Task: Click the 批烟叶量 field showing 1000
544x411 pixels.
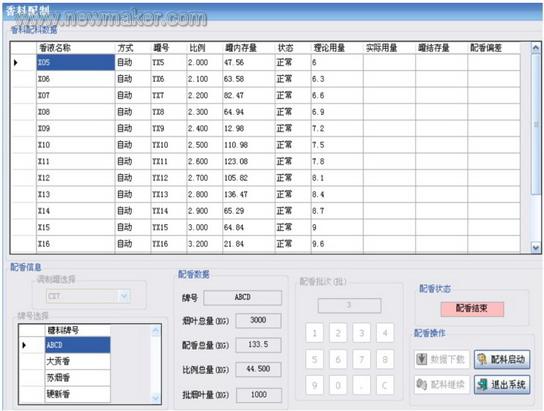Action: pos(259,395)
